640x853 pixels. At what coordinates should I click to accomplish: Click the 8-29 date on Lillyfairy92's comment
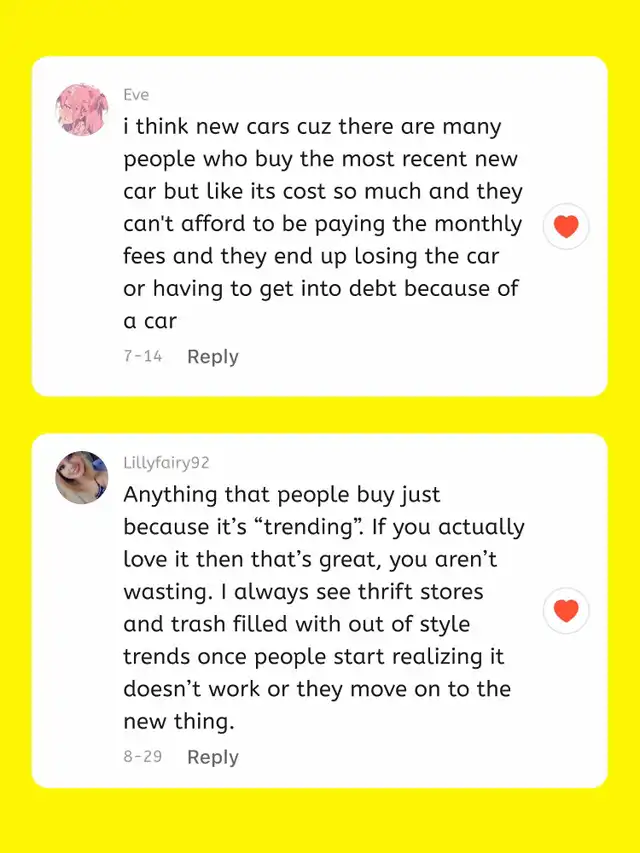(142, 757)
